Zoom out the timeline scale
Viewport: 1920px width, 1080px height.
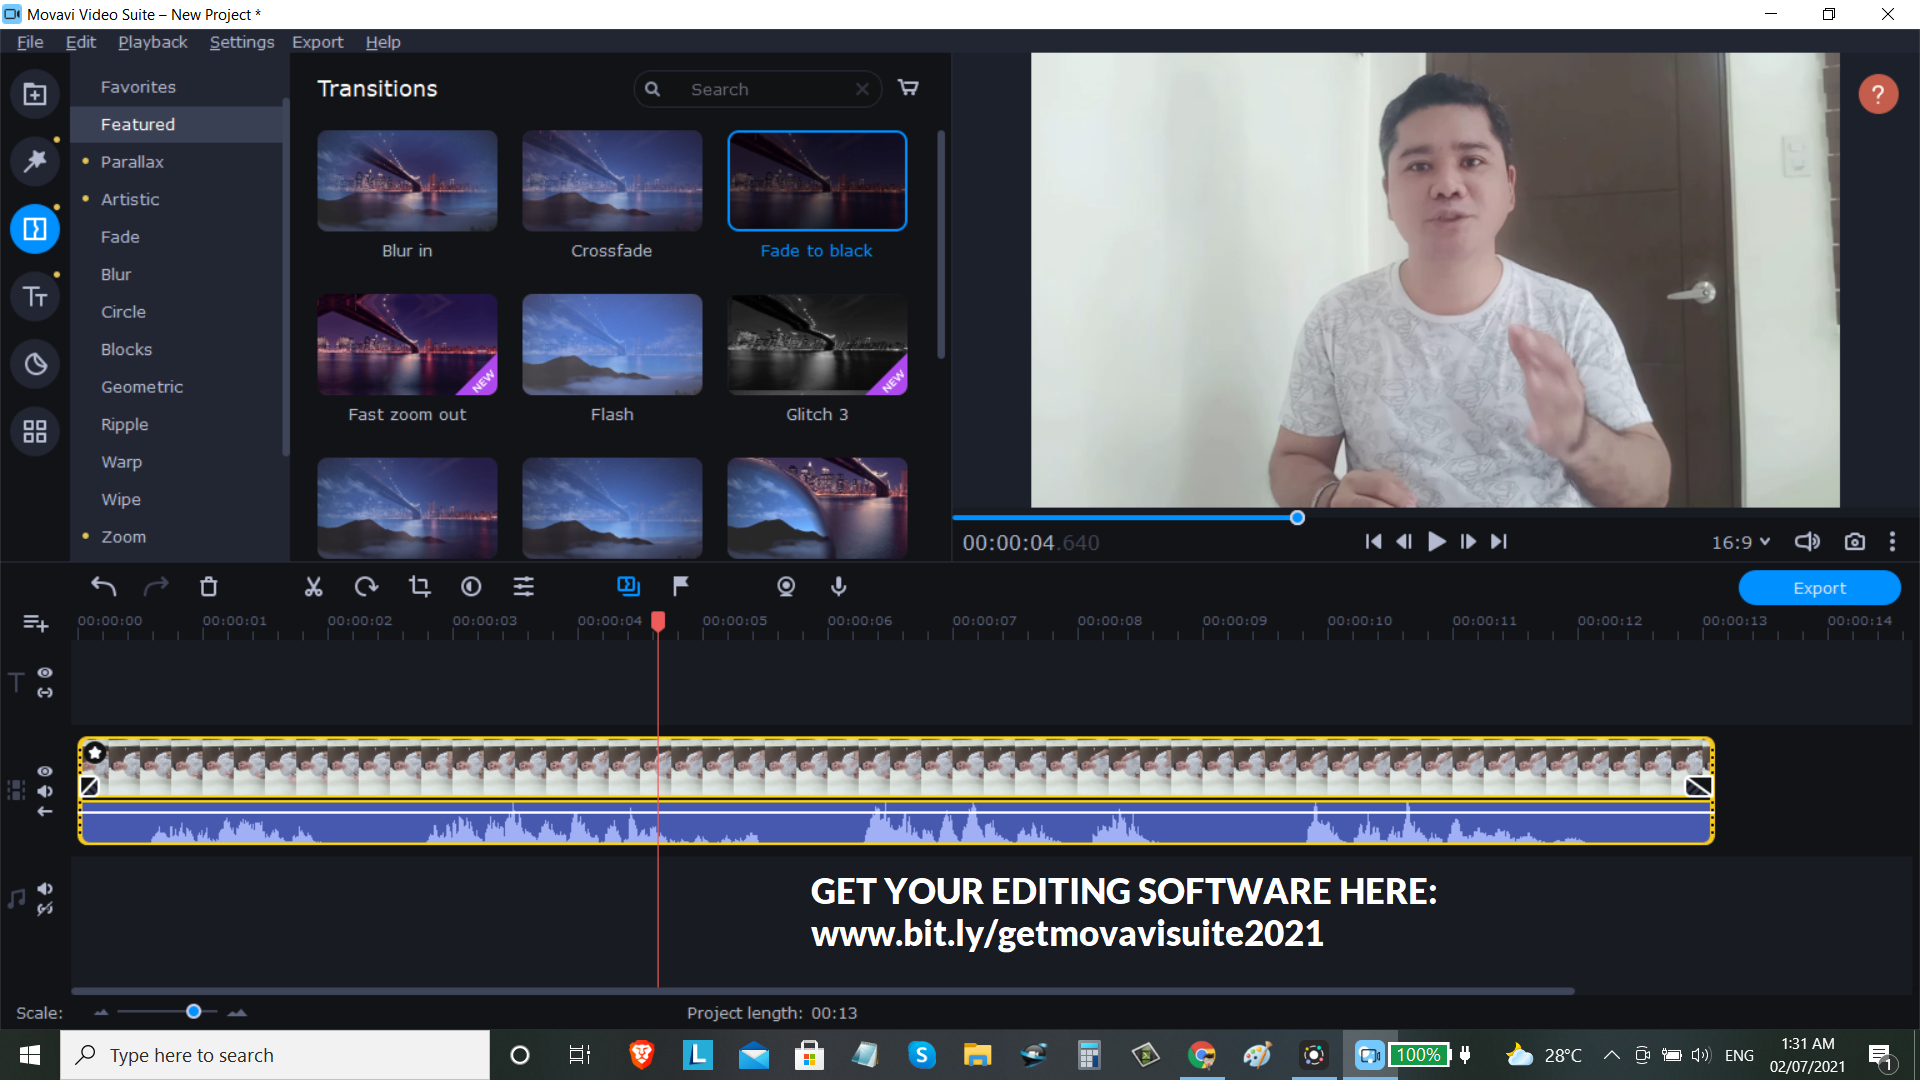(x=101, y=1013)
